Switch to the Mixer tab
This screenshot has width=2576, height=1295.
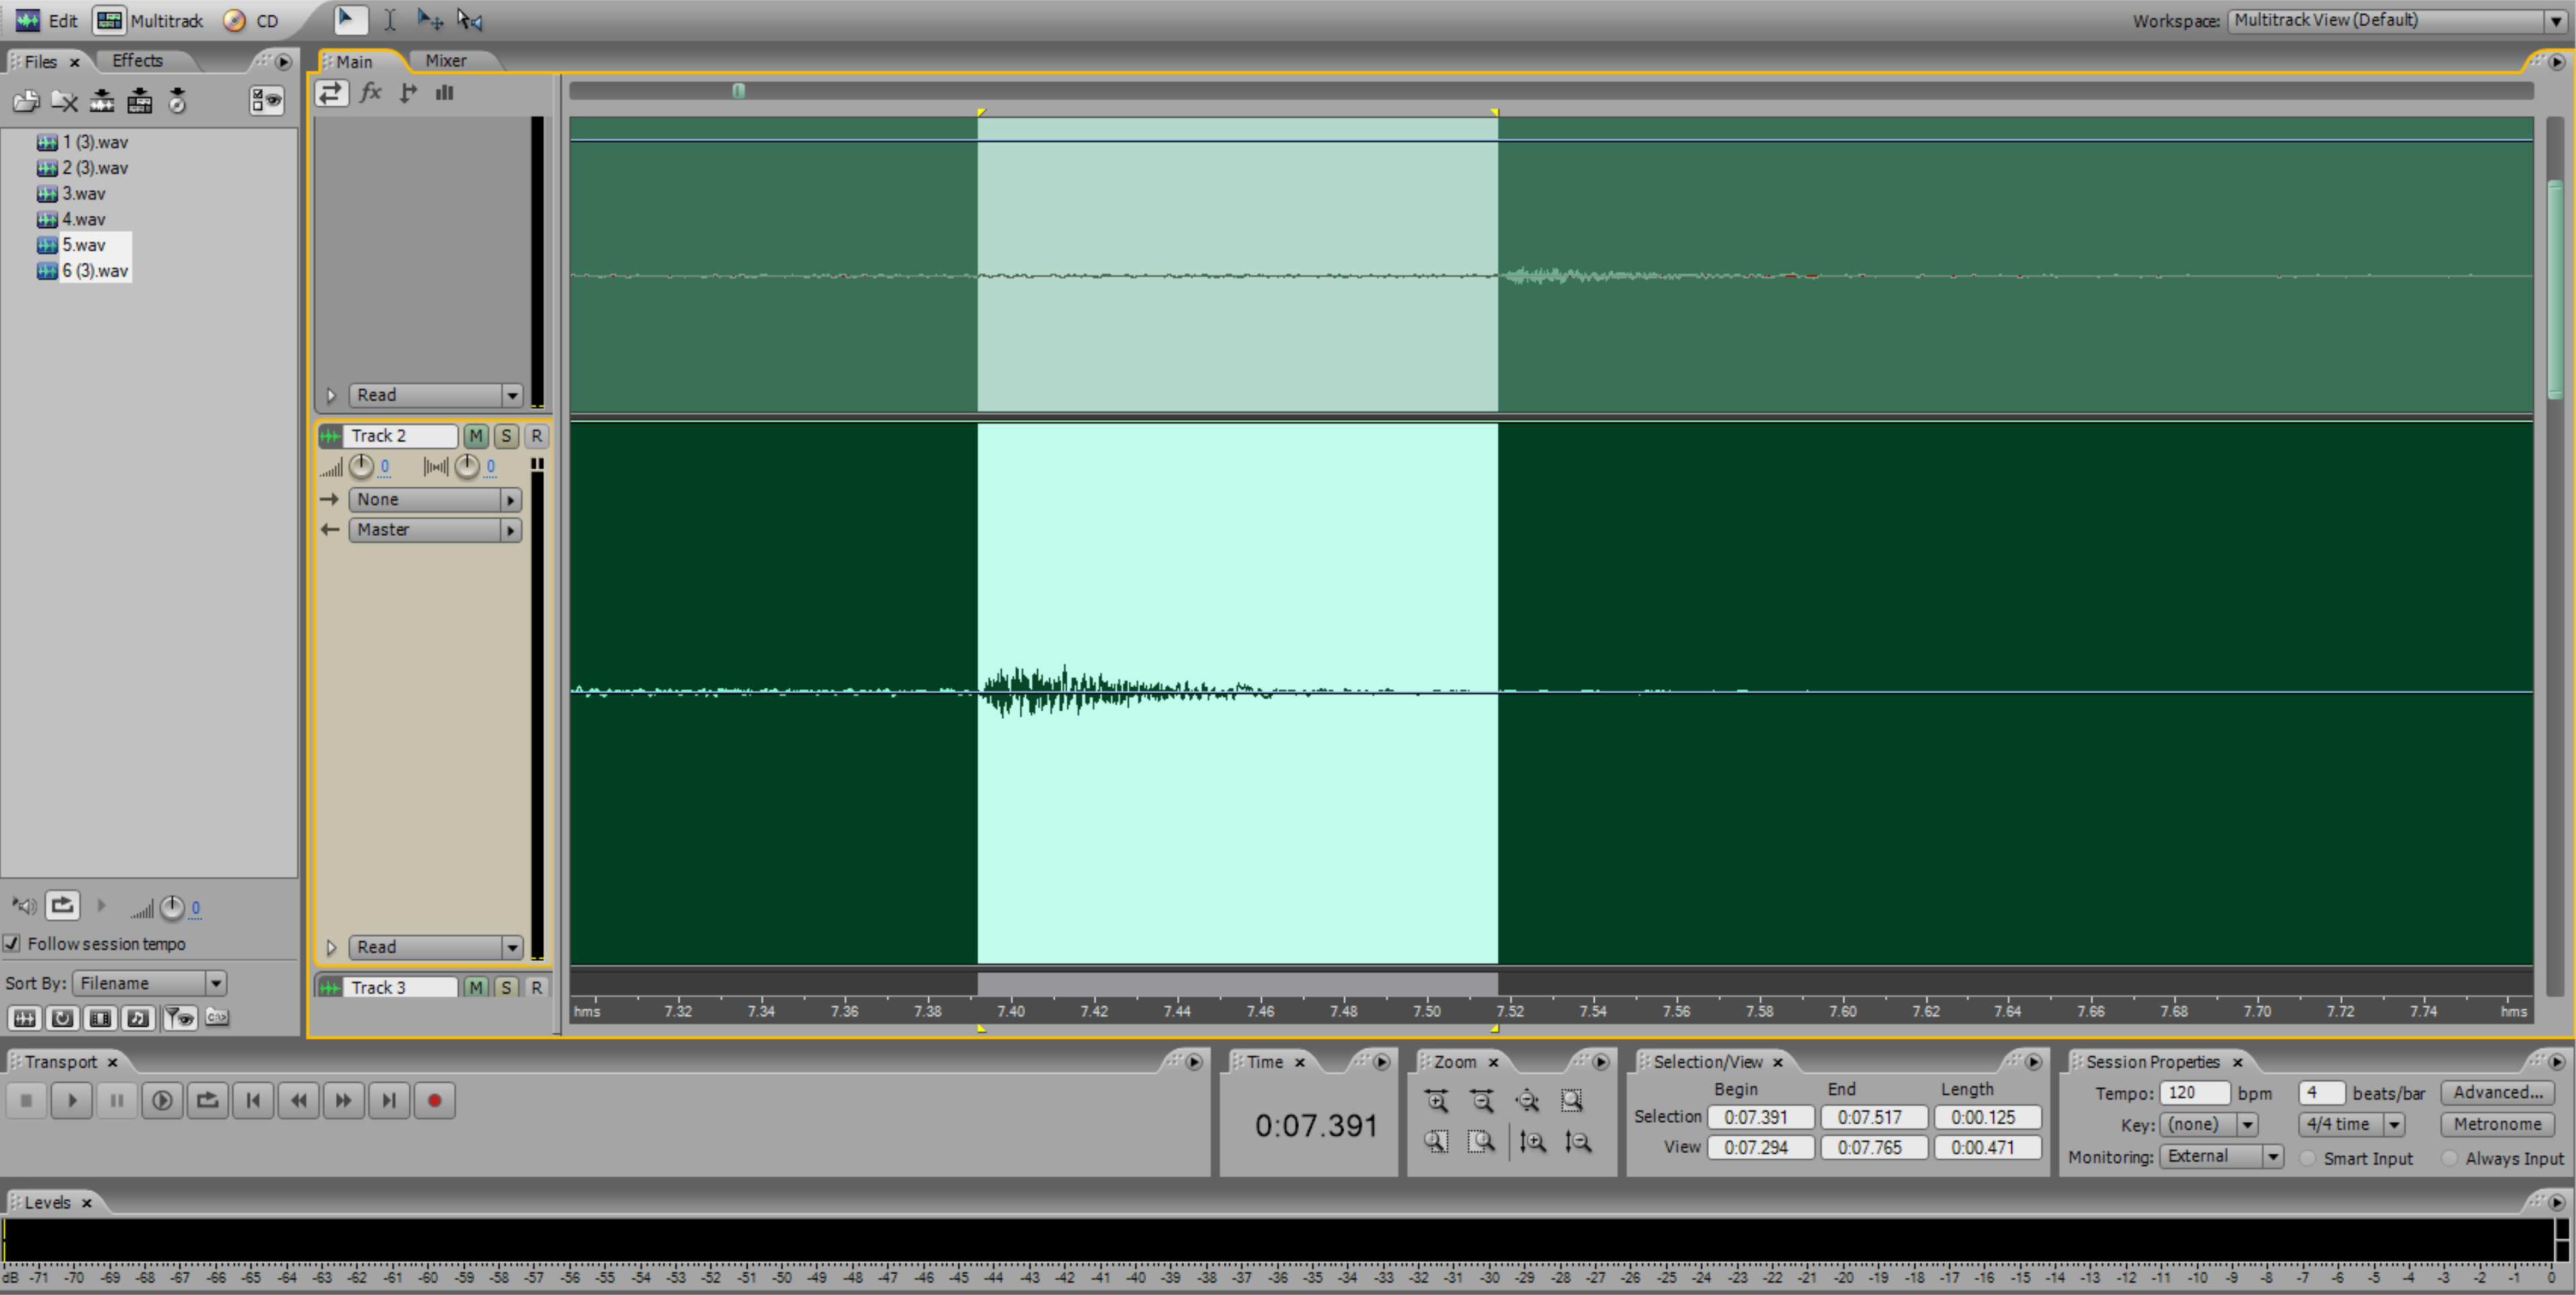coord(445,61)
